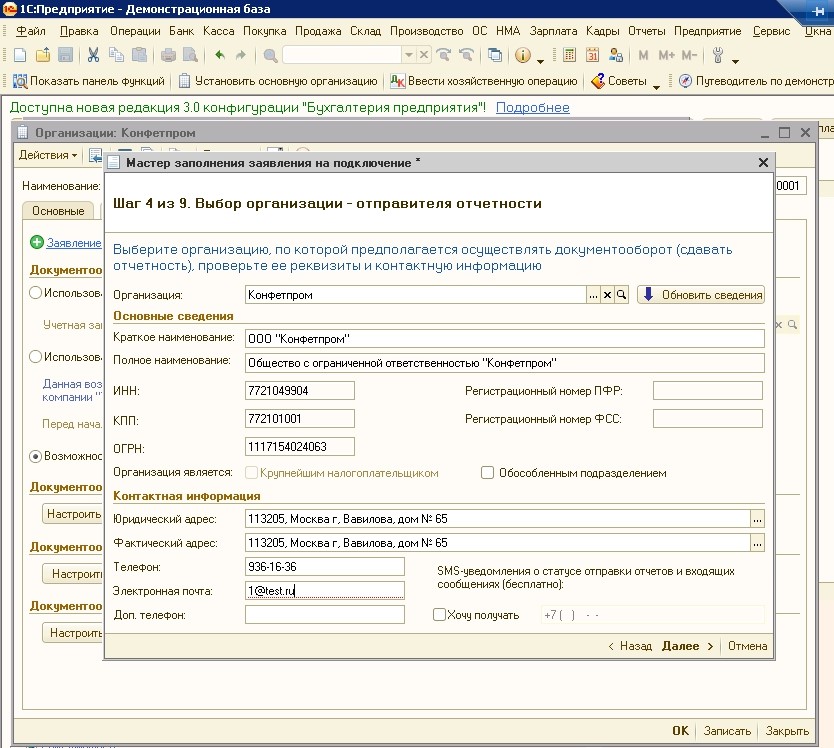The width and height of the screenshot is (834, 748).
Task: Click the Copy icon in toolbar
Action: click(x=116, y=55)
